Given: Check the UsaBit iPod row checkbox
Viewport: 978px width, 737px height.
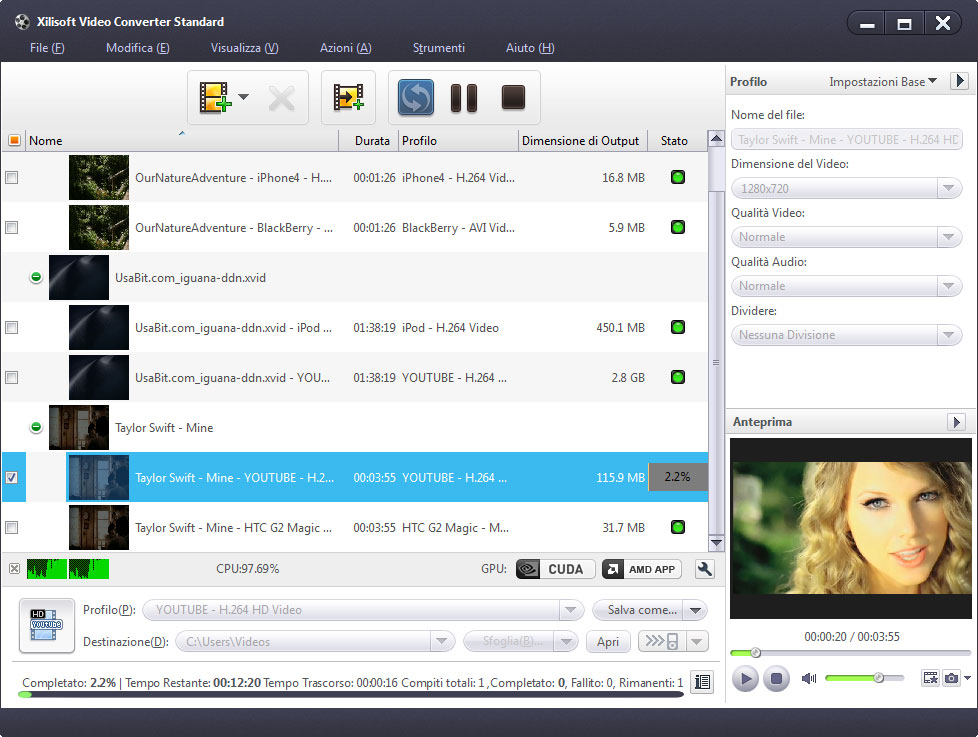Looking at the screenshot, I should (x=11, y=327).
